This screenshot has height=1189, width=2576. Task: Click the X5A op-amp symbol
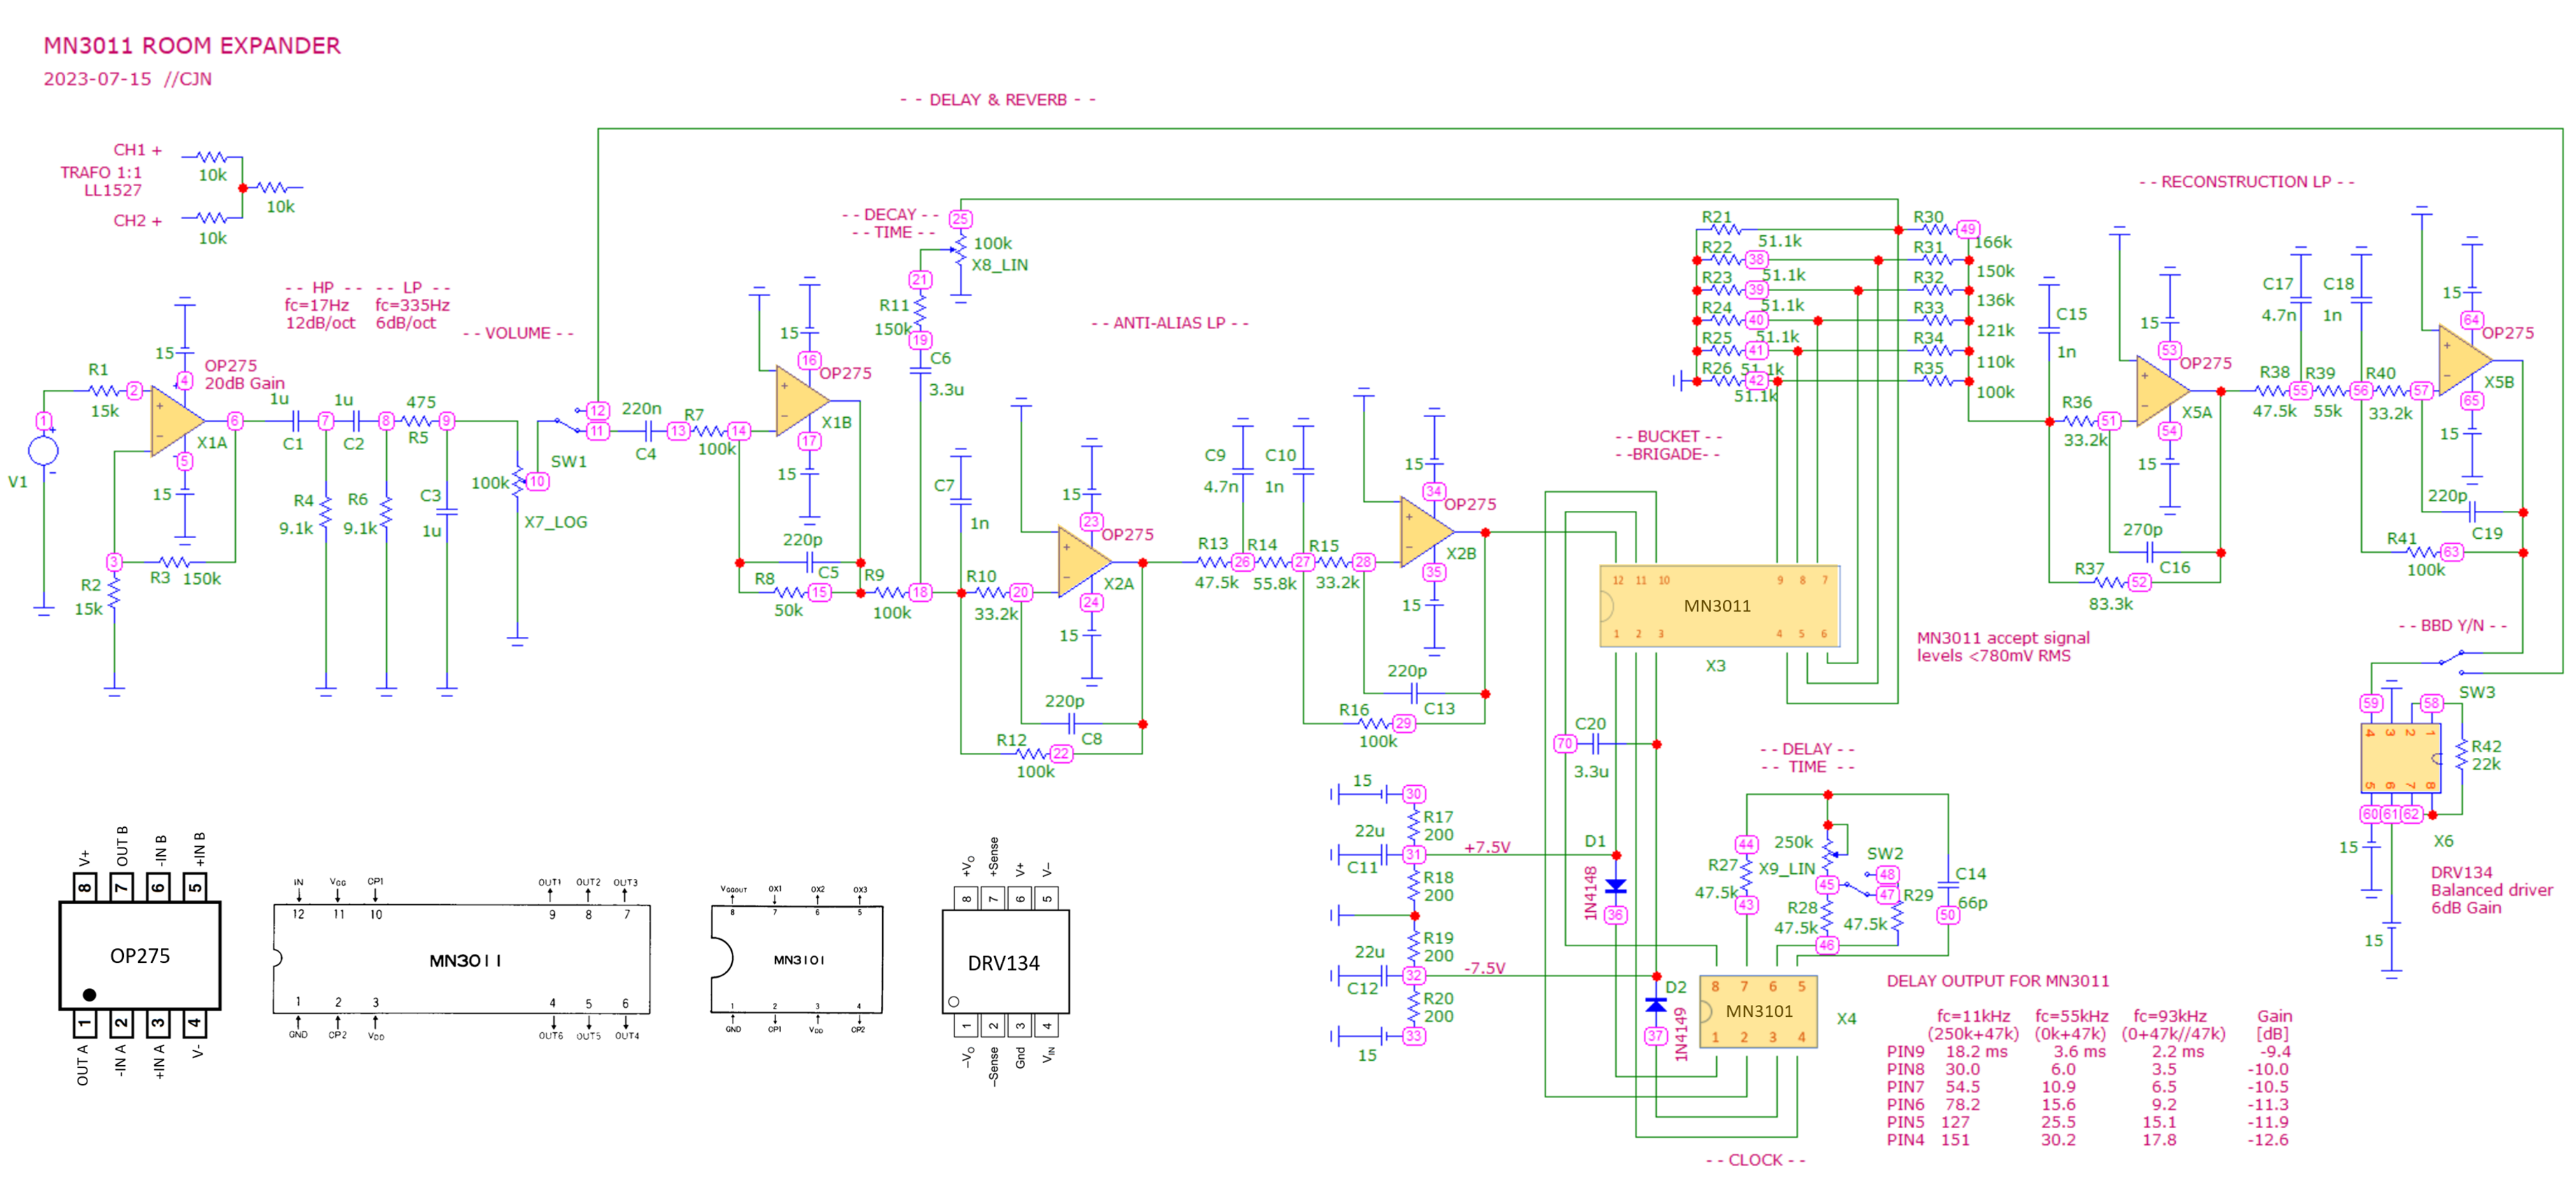coord(2163,391)
